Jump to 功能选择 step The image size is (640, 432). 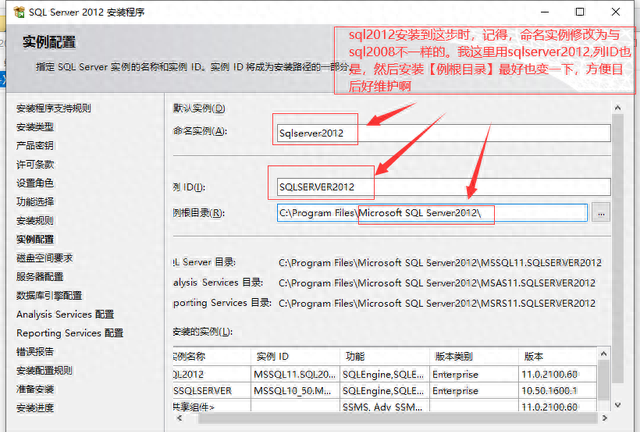click(35, 202)
